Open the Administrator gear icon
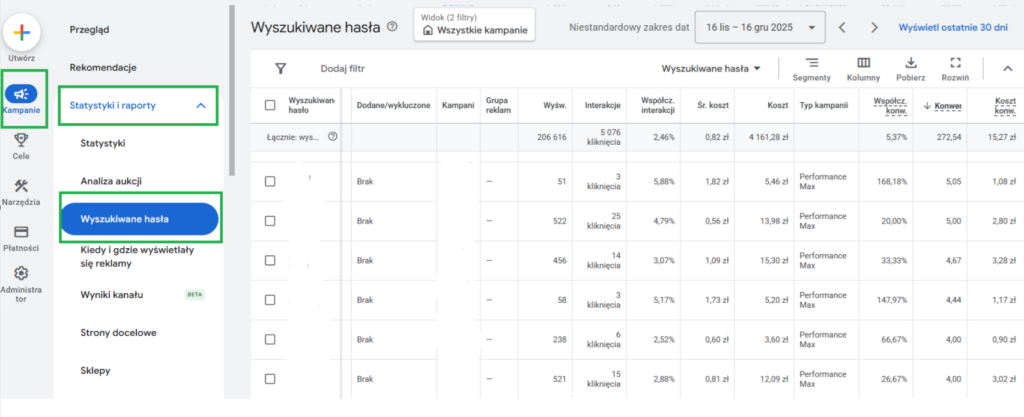The width and height of the screenshot is (1024, 417). click(x=21, y=273)
